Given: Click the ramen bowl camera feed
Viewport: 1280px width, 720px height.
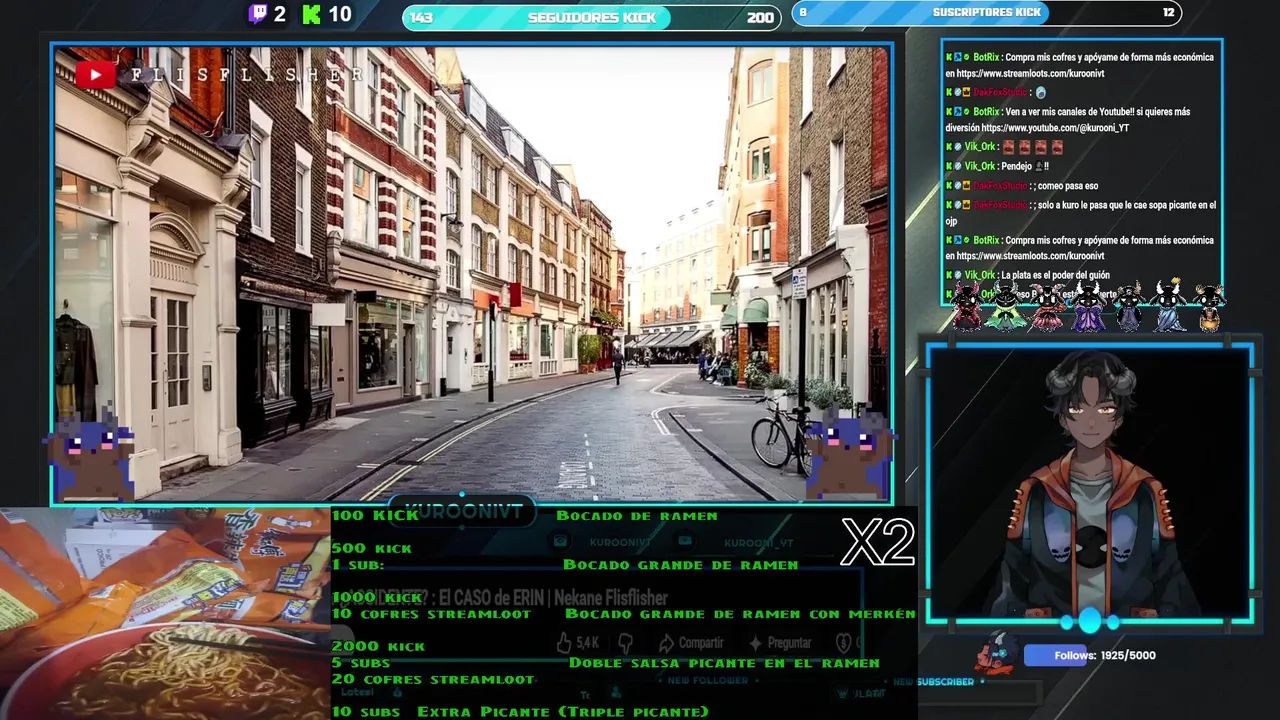Looking at the screenshot, I should point(165,614).
